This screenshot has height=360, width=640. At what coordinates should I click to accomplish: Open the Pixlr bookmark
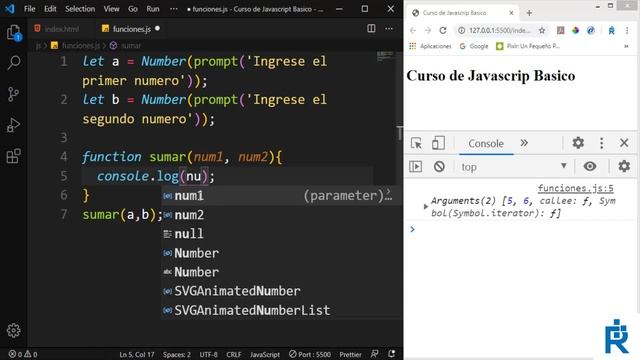(x=528, y=46)
